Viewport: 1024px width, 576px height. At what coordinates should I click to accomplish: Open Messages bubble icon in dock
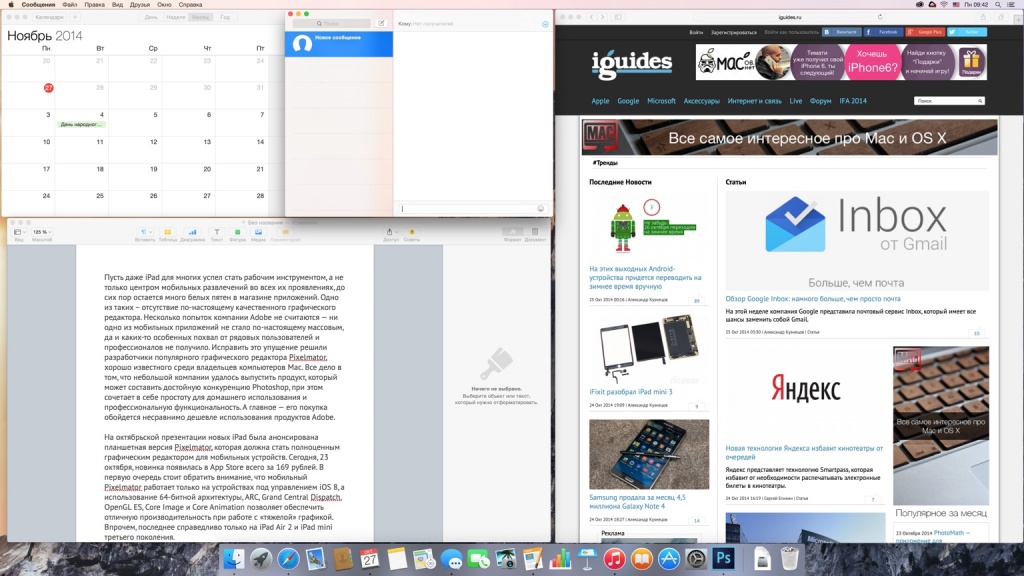coord(451,559)
